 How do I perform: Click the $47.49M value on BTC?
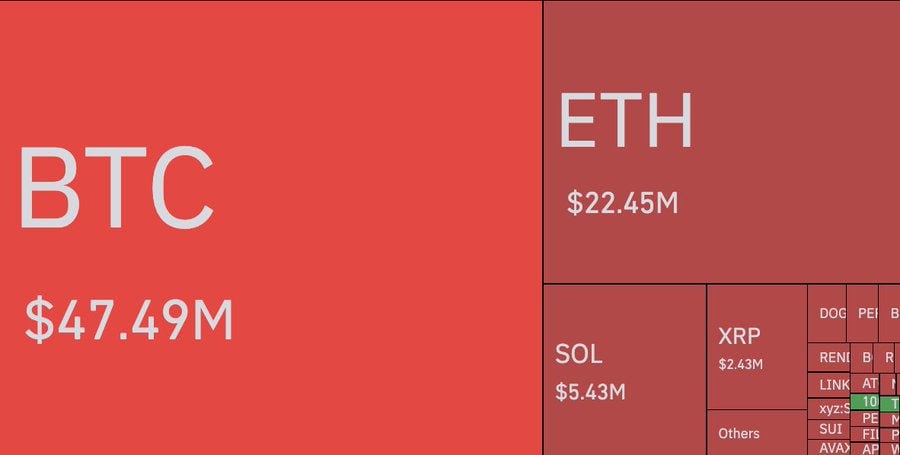click(x=129, y=320)
